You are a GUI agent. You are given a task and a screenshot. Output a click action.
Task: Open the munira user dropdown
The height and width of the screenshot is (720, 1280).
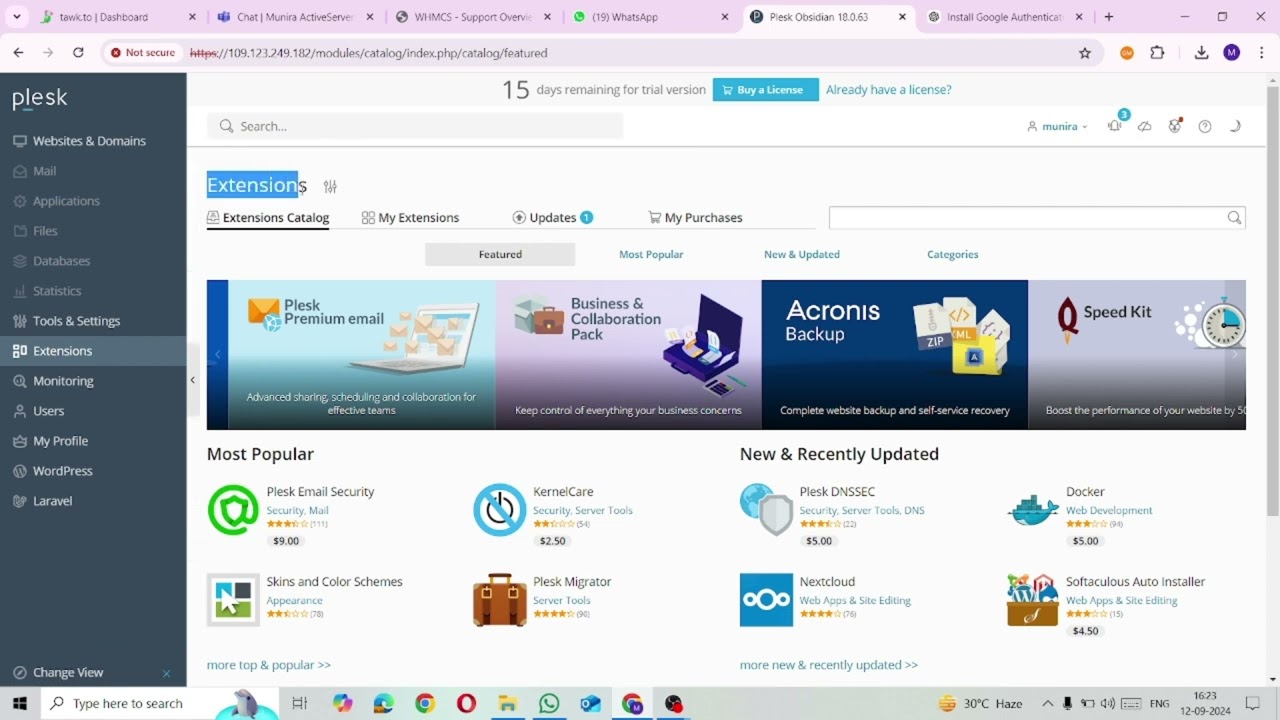coord(1058,127)
